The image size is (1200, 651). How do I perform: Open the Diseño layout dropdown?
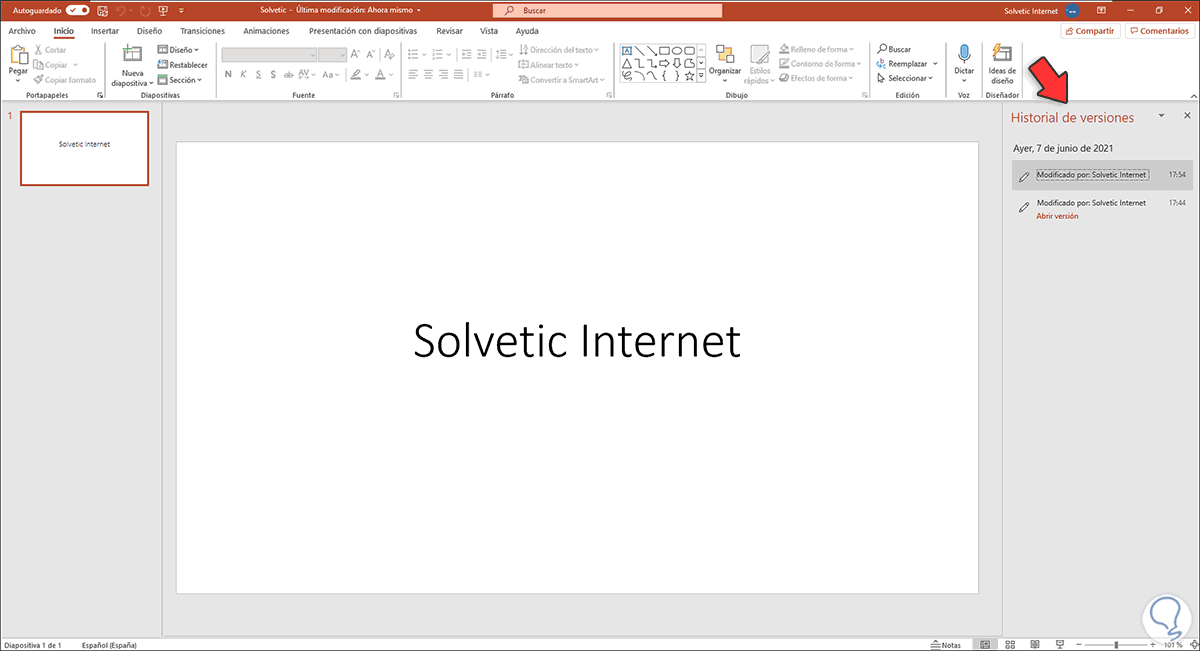pyautogui.click(x=178, y=49)
